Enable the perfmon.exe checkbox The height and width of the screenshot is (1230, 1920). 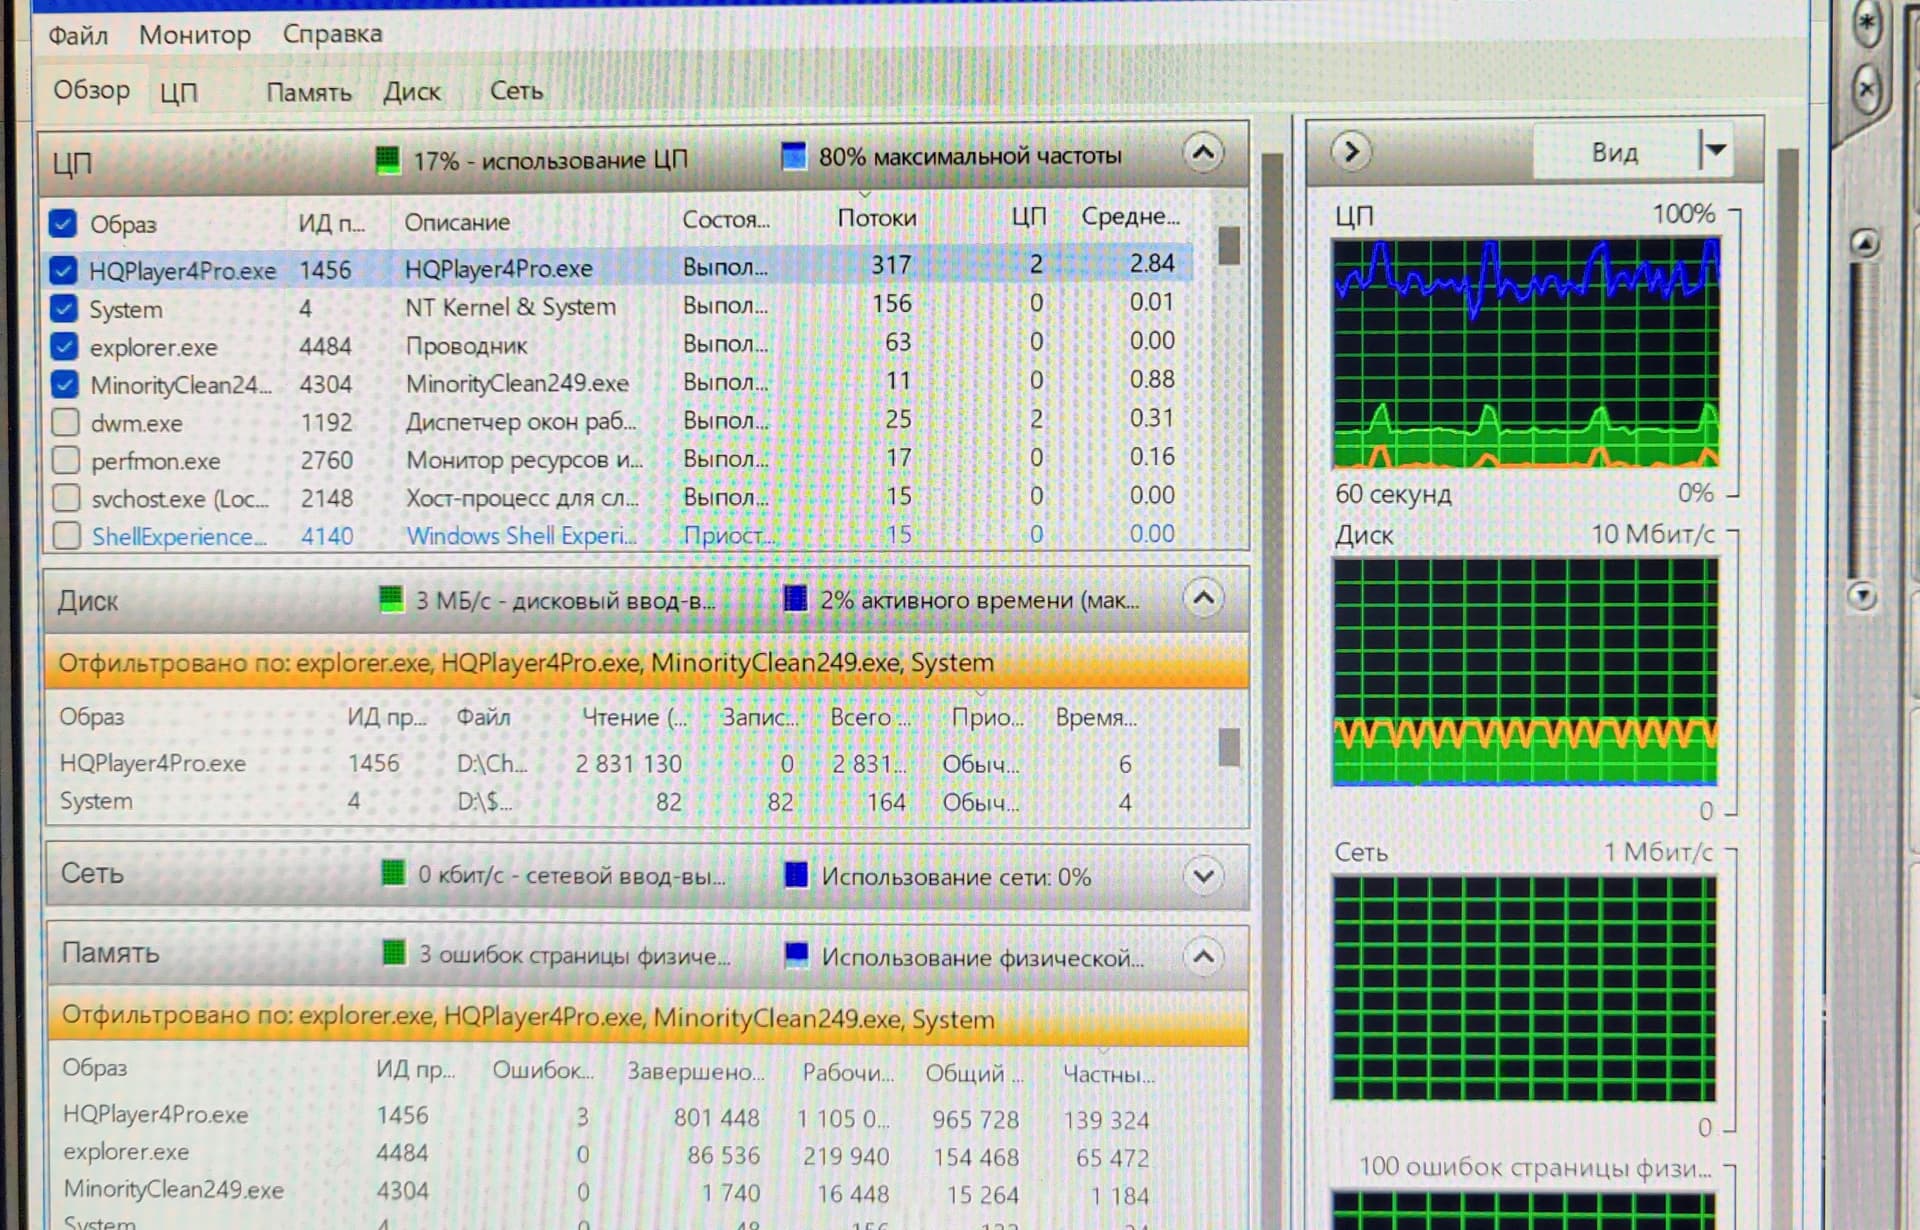(66, 460)
